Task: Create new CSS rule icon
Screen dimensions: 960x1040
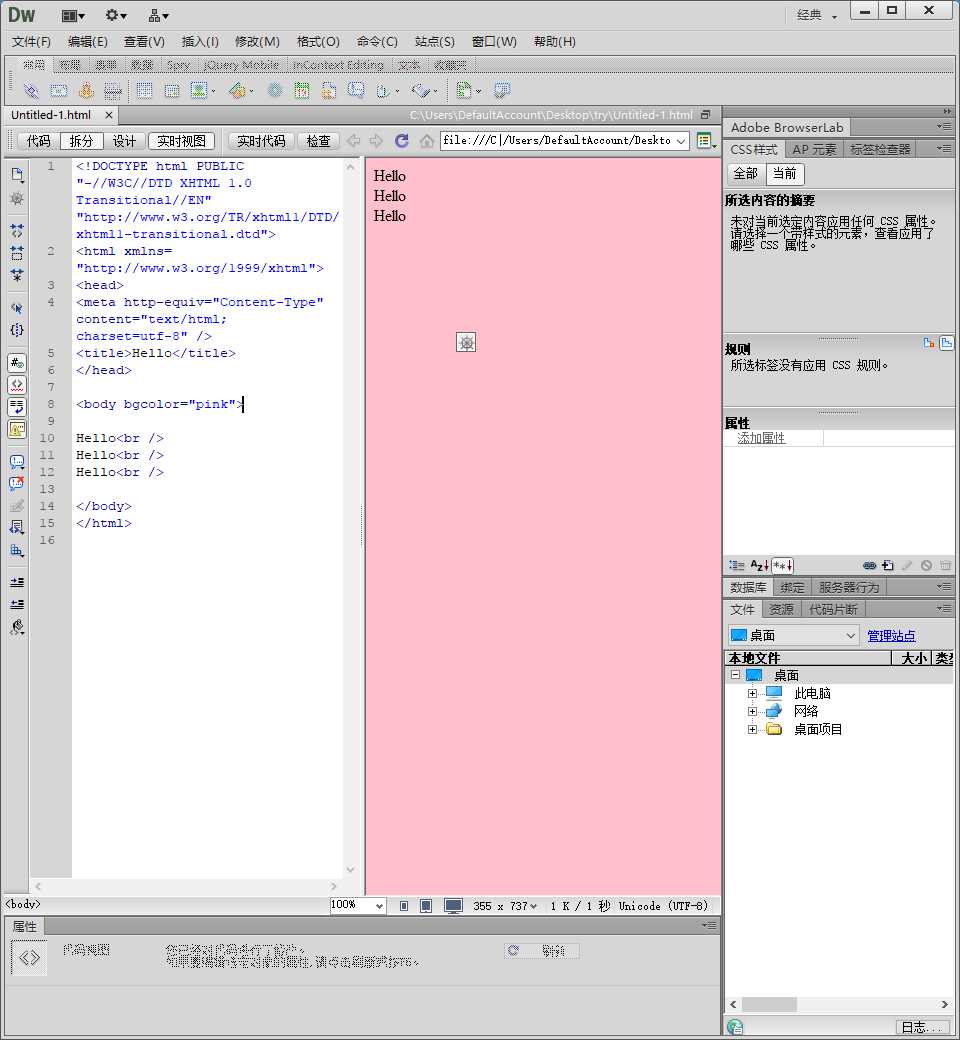Action: pyautogui.click(x=888, y=565)
